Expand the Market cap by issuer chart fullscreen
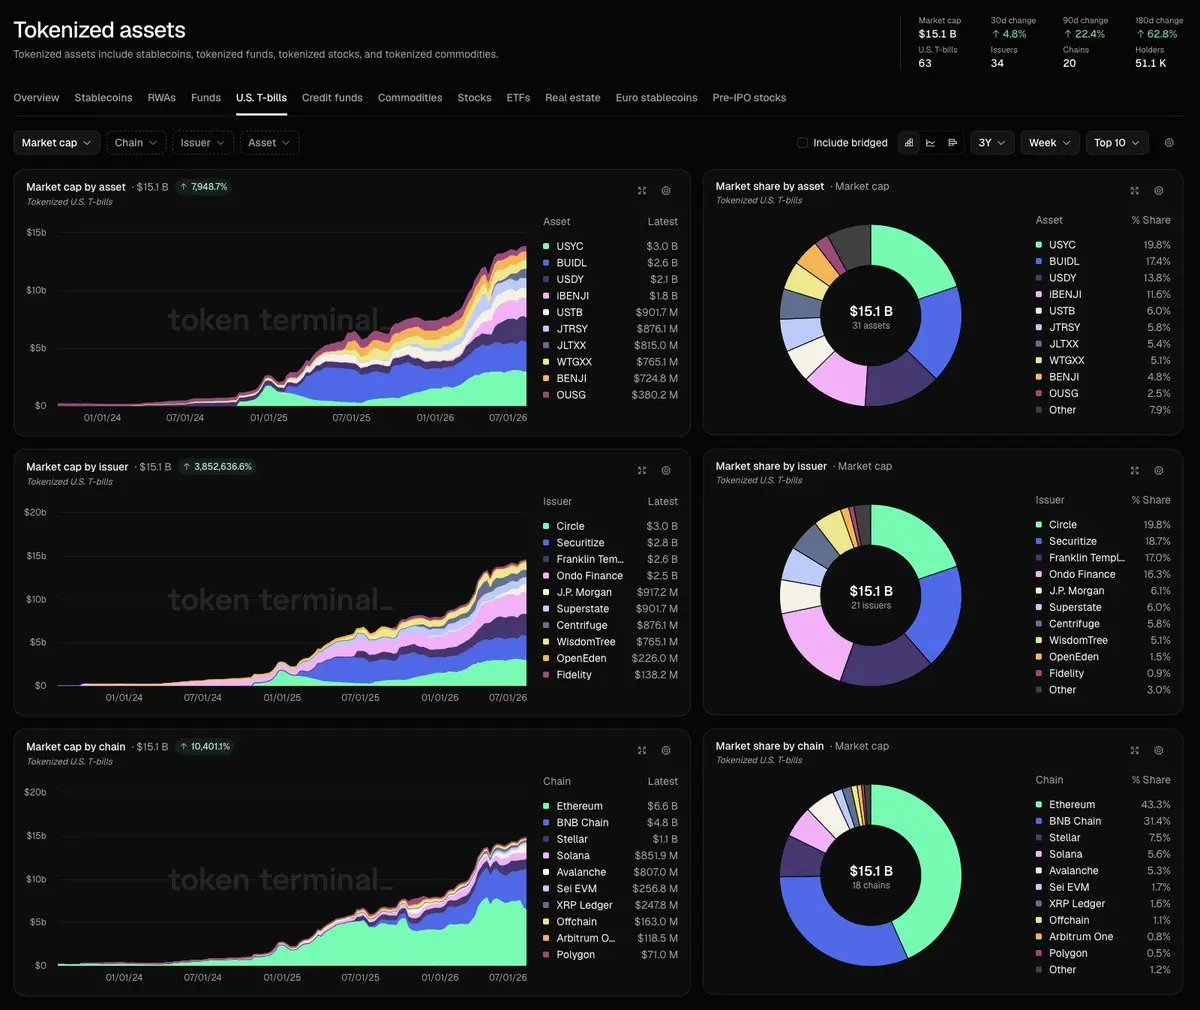This screenshot has height=1010, width=1200. tap(642, 470)
